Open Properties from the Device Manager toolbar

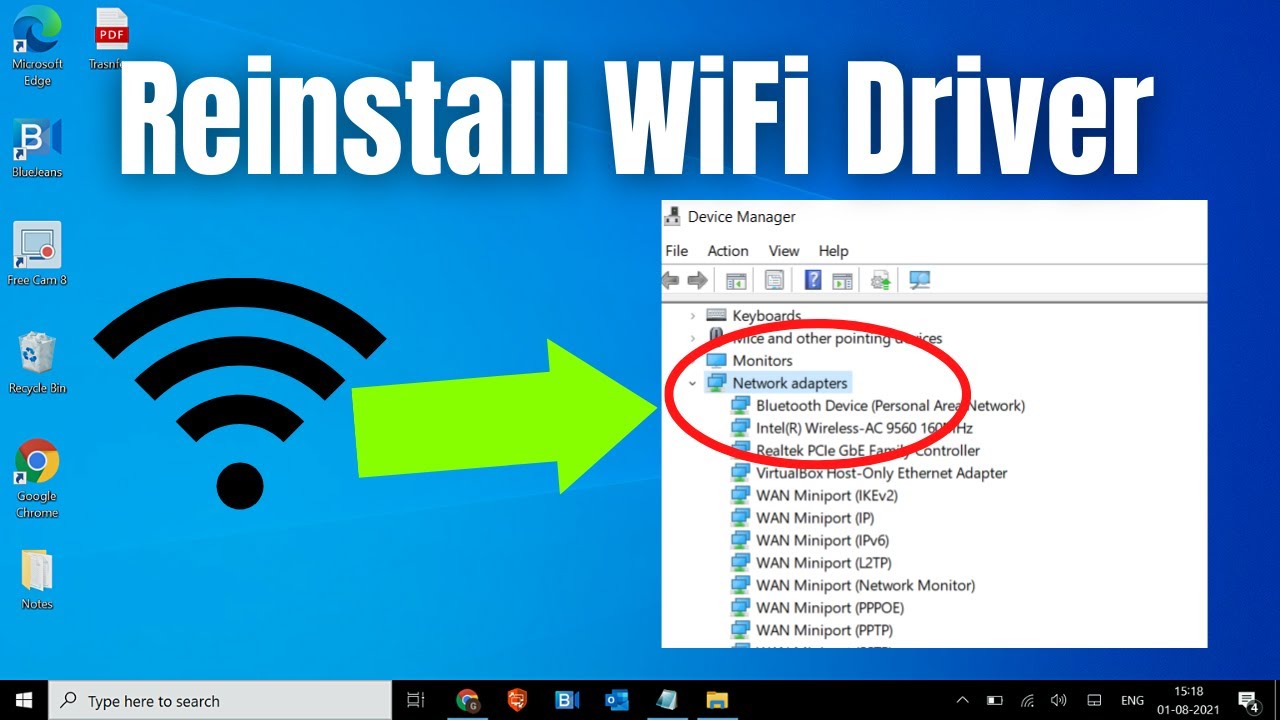tap(774, 281)
